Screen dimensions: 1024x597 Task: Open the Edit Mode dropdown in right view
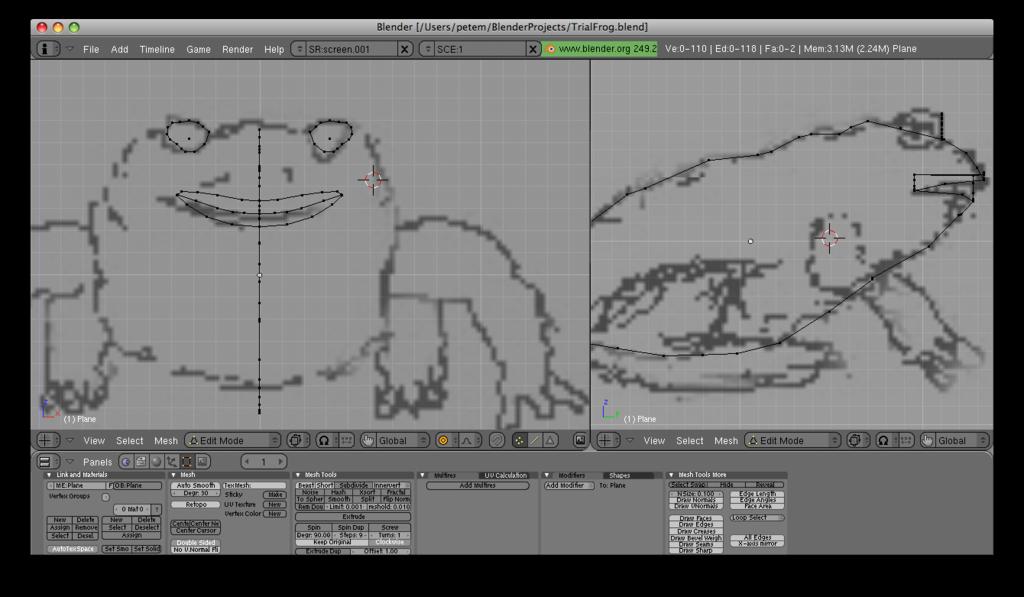click(793, 440)
